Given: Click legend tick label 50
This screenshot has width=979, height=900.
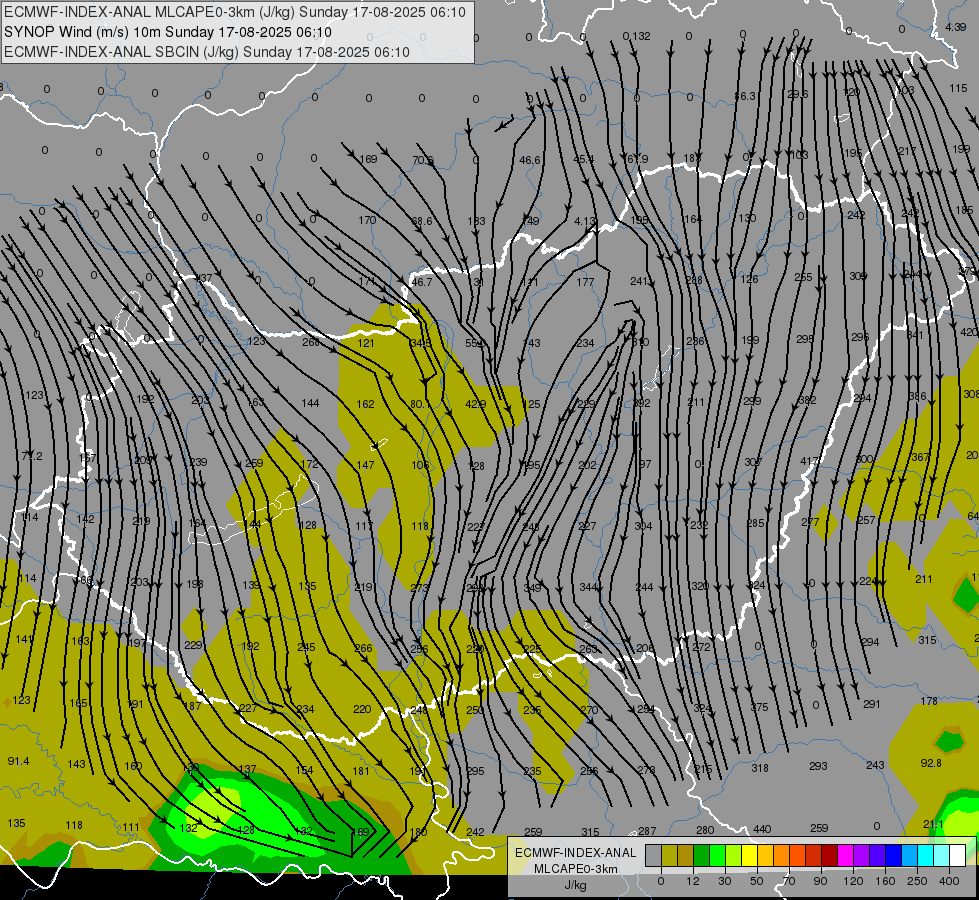Looking at the screenshot, I should (x=756, y=881).
